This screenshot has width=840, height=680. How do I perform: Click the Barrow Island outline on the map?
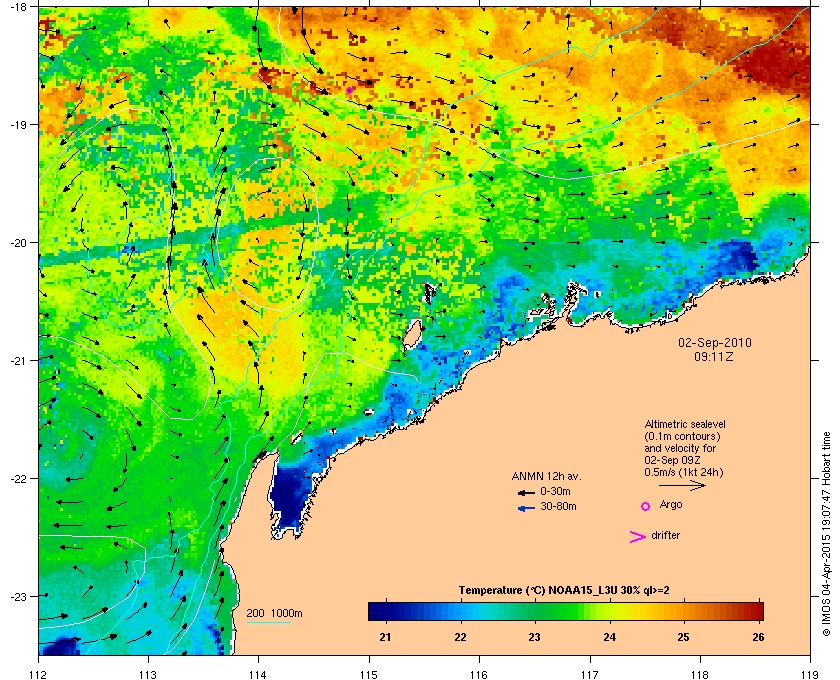412,335
